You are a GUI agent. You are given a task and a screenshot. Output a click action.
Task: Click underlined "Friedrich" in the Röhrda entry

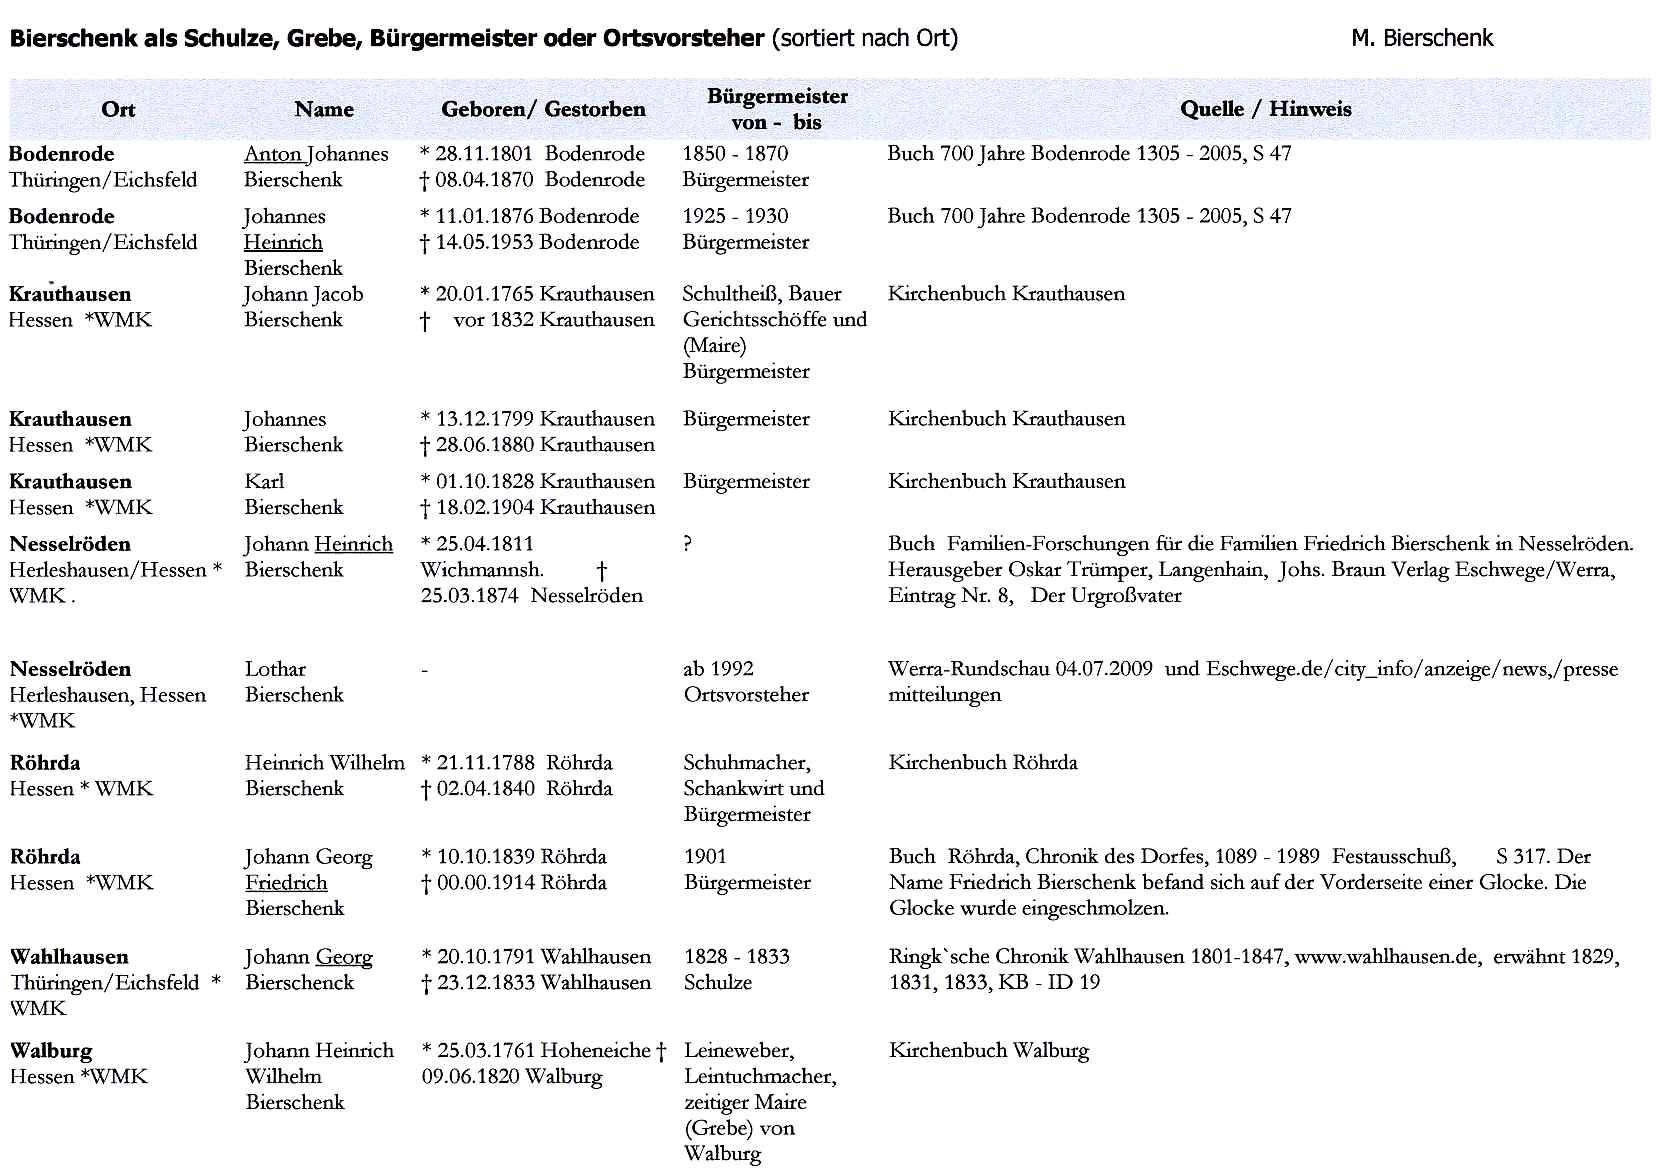(x=286, y=883)
